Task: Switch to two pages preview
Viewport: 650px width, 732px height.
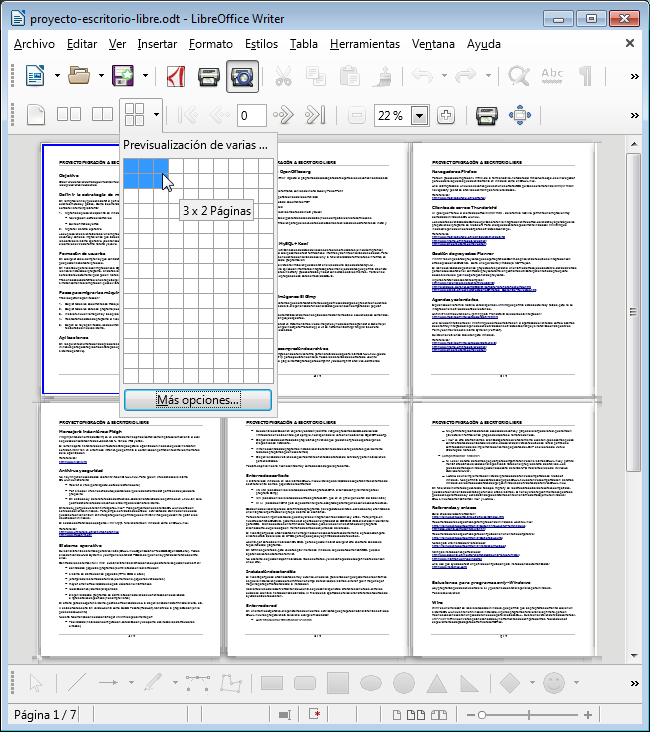Action: click(70, 115)
